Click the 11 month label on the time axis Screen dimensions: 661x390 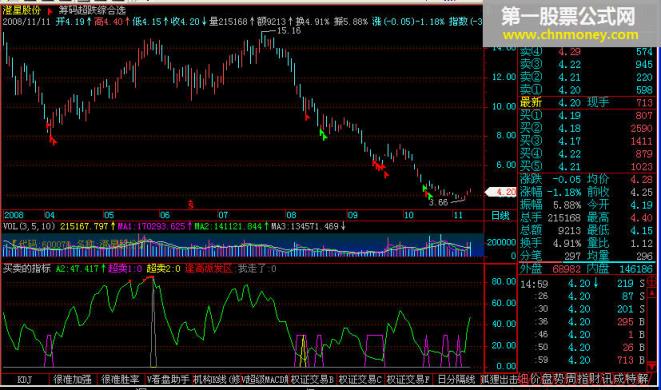458,215
